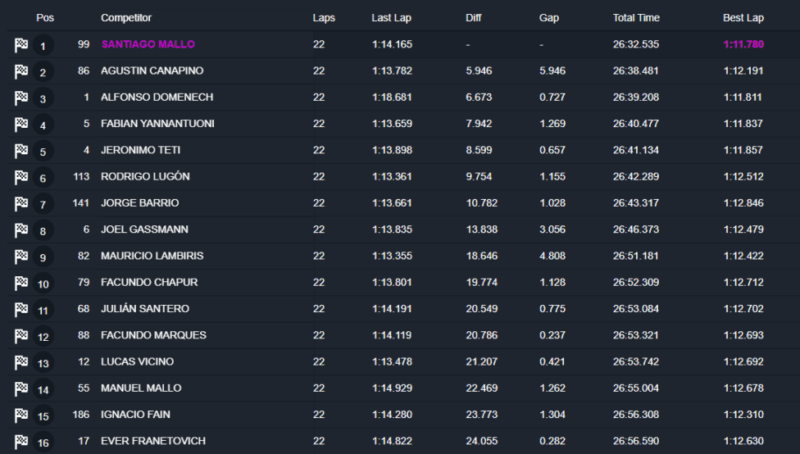Viewport: 800px width, 454px height.
Task: Sort results by Last Lap header
Action: [390, 18]
